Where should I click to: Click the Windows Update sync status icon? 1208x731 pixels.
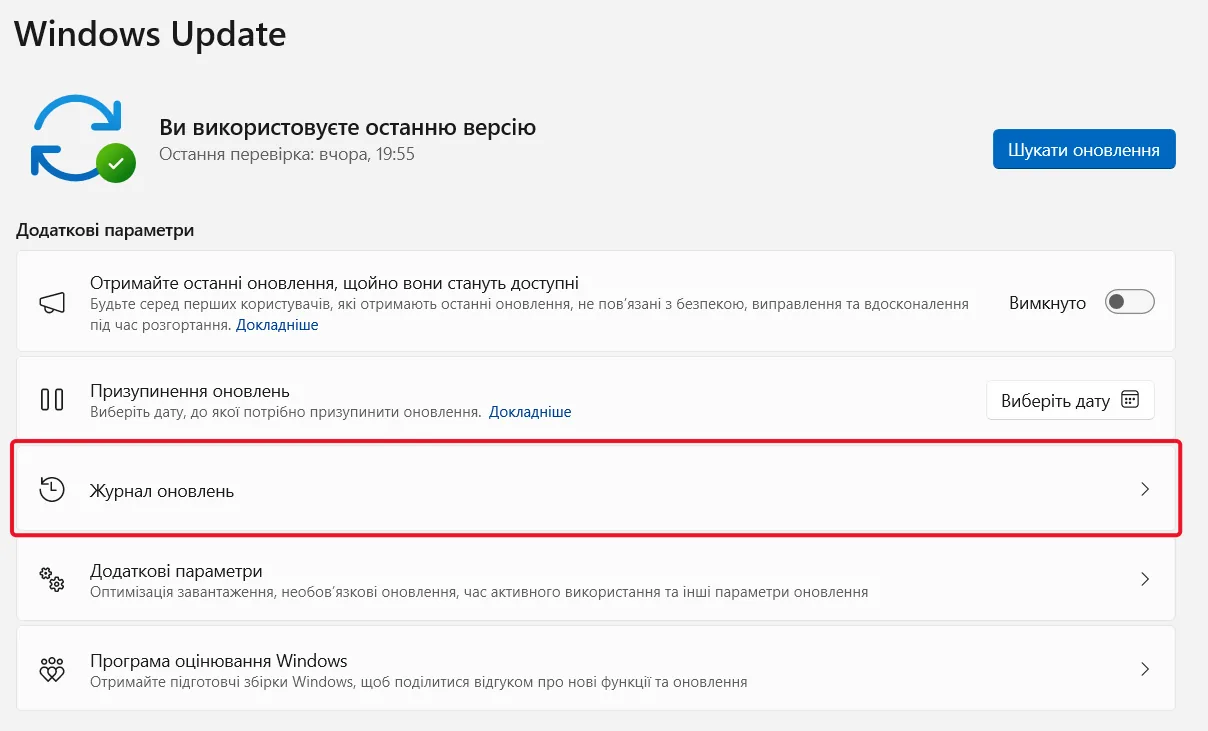tap(83, 138)
